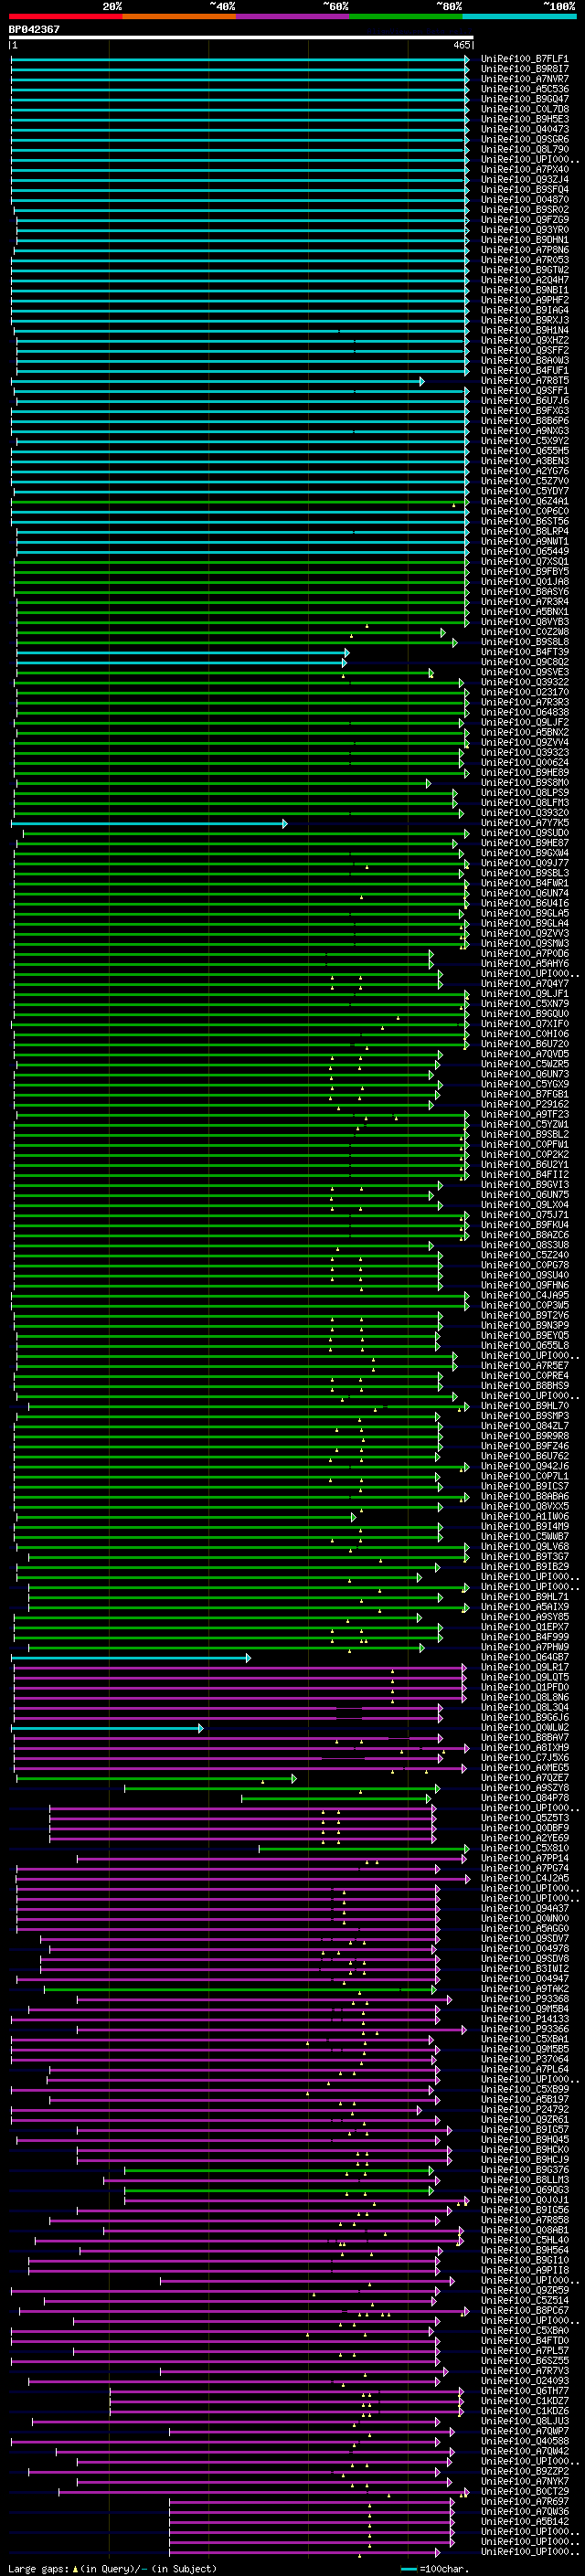Click the white query sequence ruler bar
This screenshot has height=2576, width=585.
(241, 38)
